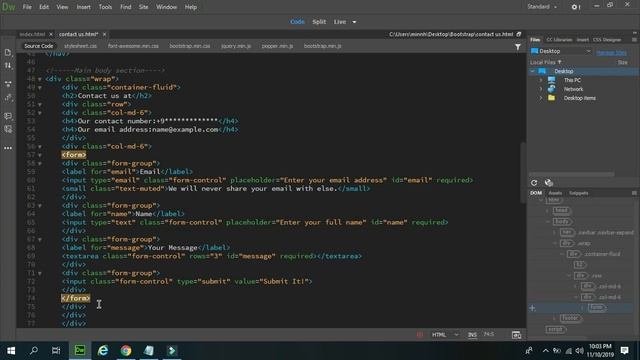Click the Dreamweaver taskbar icon

[80, 351]
